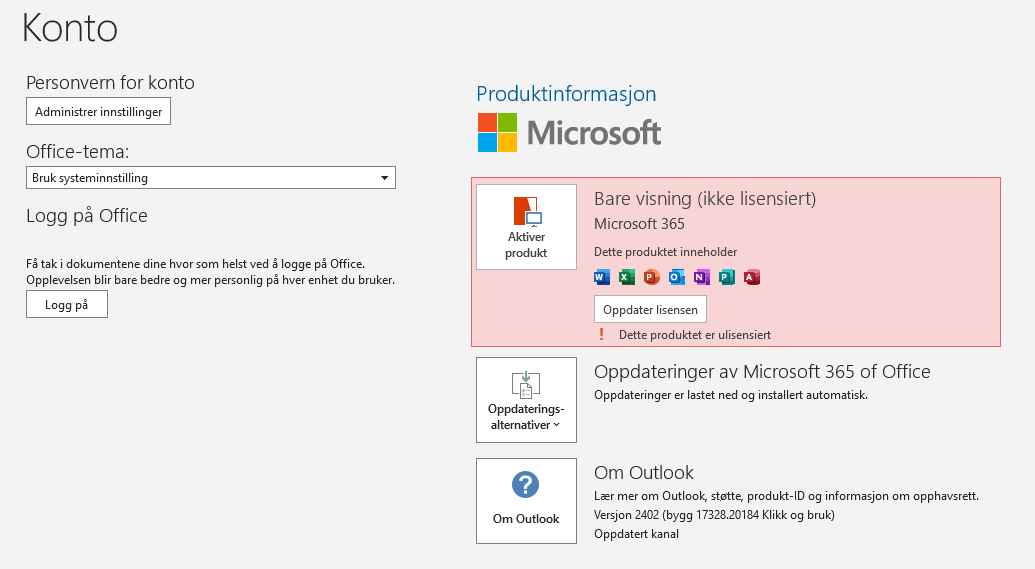Image resolution: width=1035 pixels, height=569 pixels.
Task: Click the OneNote app icon
Action: [x=702, y=277]
